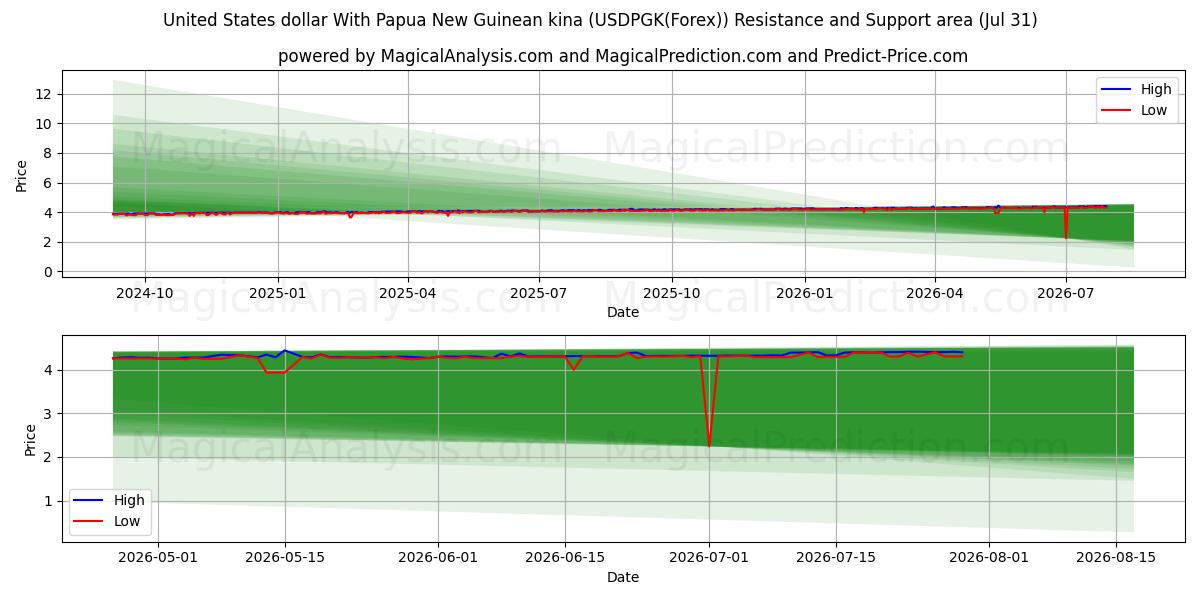Click the '2026-01' date label on top chart
The height and width of the screenshot is (600, 1200).
805,292
